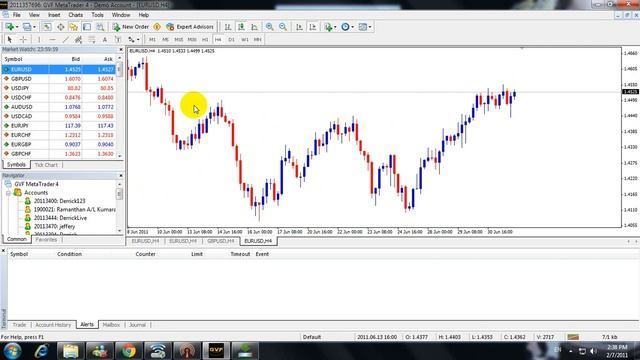Toggle the Data Window toolbar button
Image resolution: width=640 pixels, height=360 pixels.
[60, 27]
